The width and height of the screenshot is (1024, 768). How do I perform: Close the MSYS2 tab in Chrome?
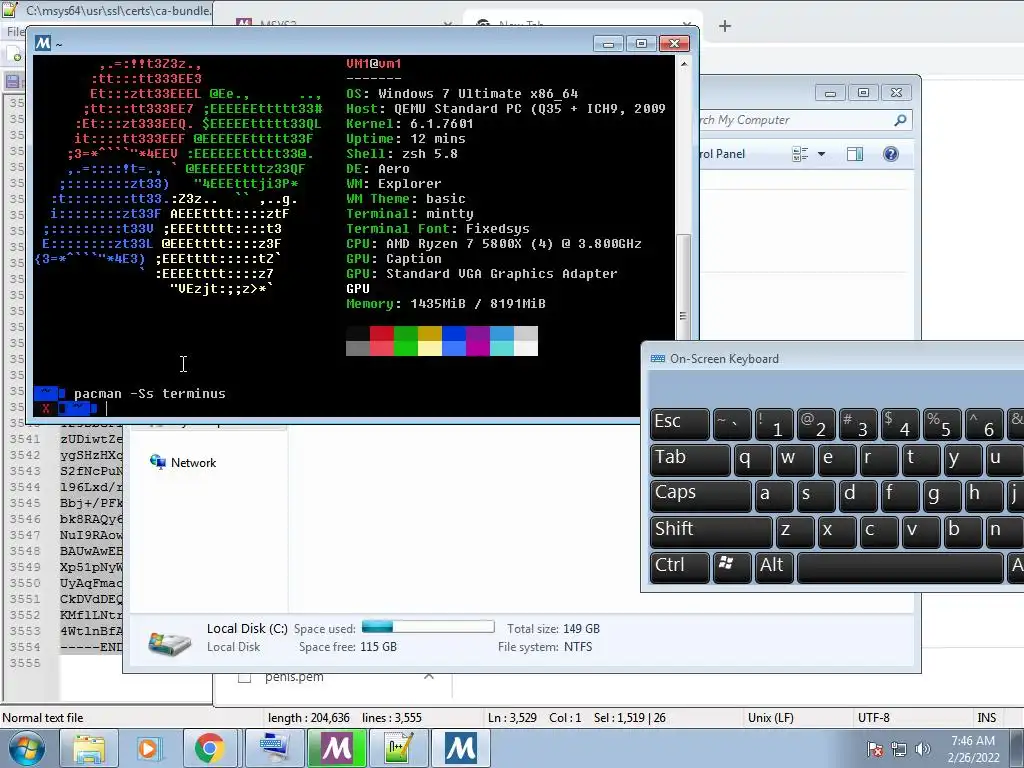click(447, 24)
